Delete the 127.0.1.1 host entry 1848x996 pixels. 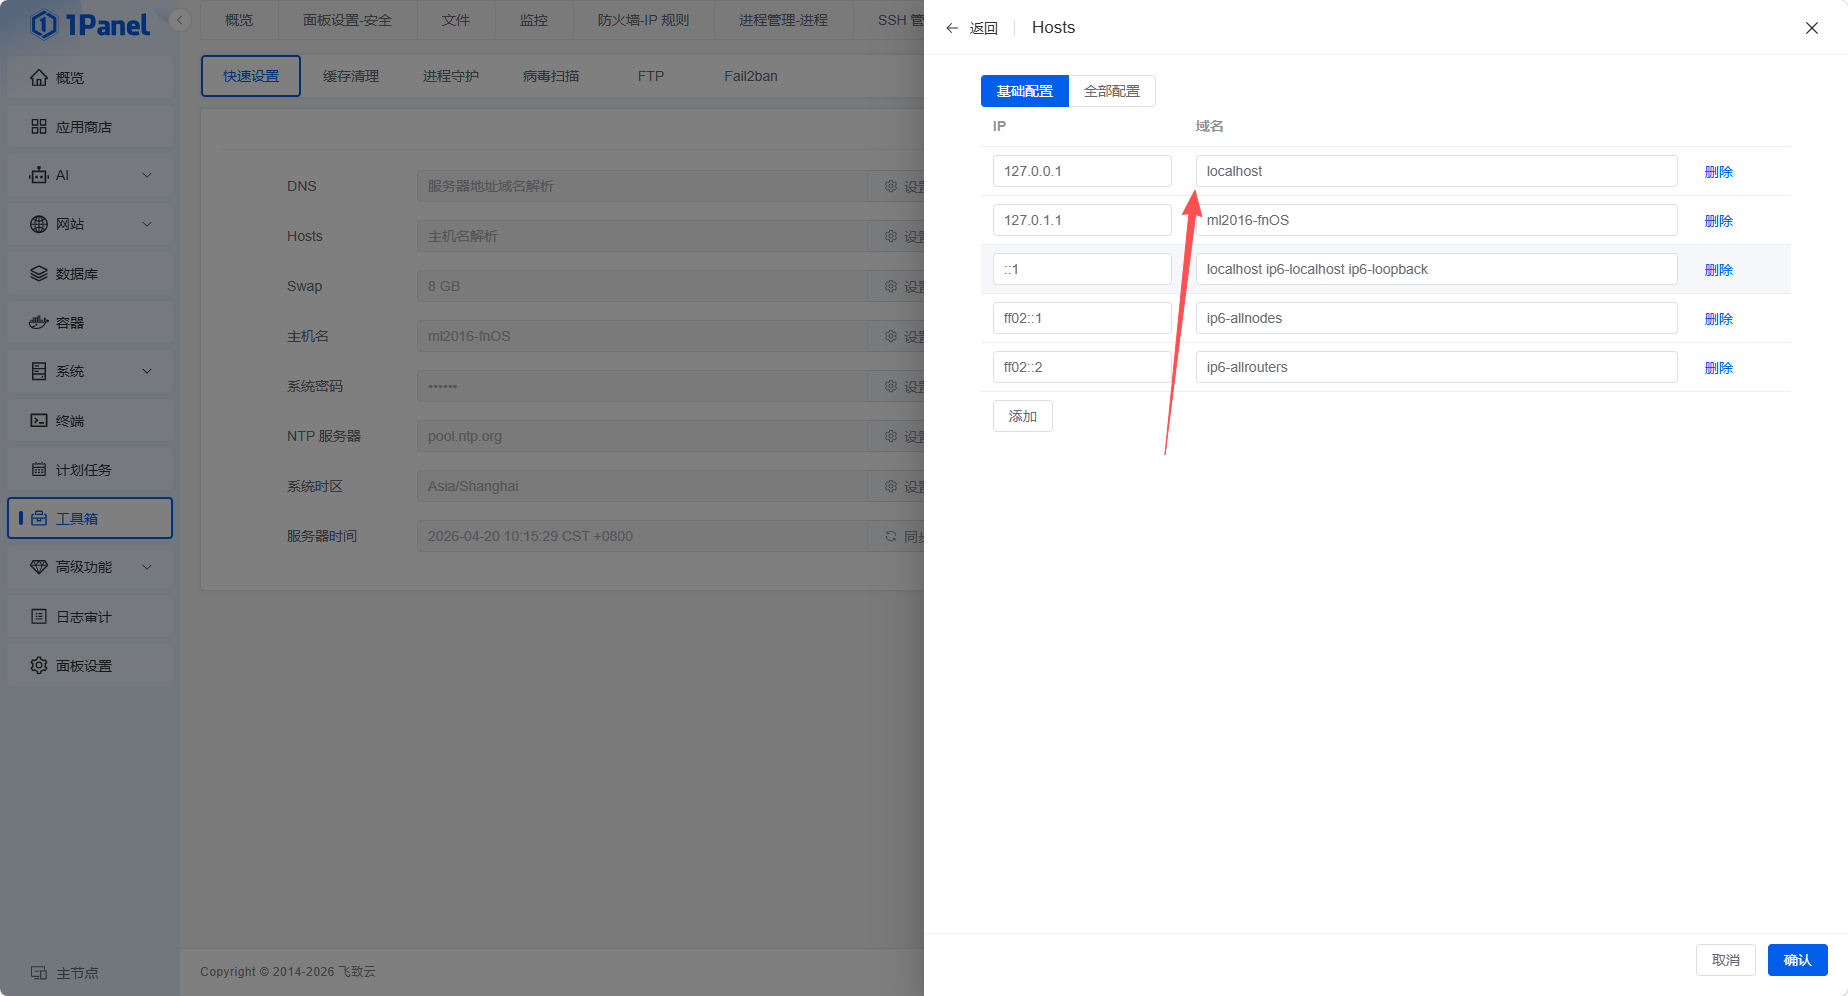[1718, 221]
